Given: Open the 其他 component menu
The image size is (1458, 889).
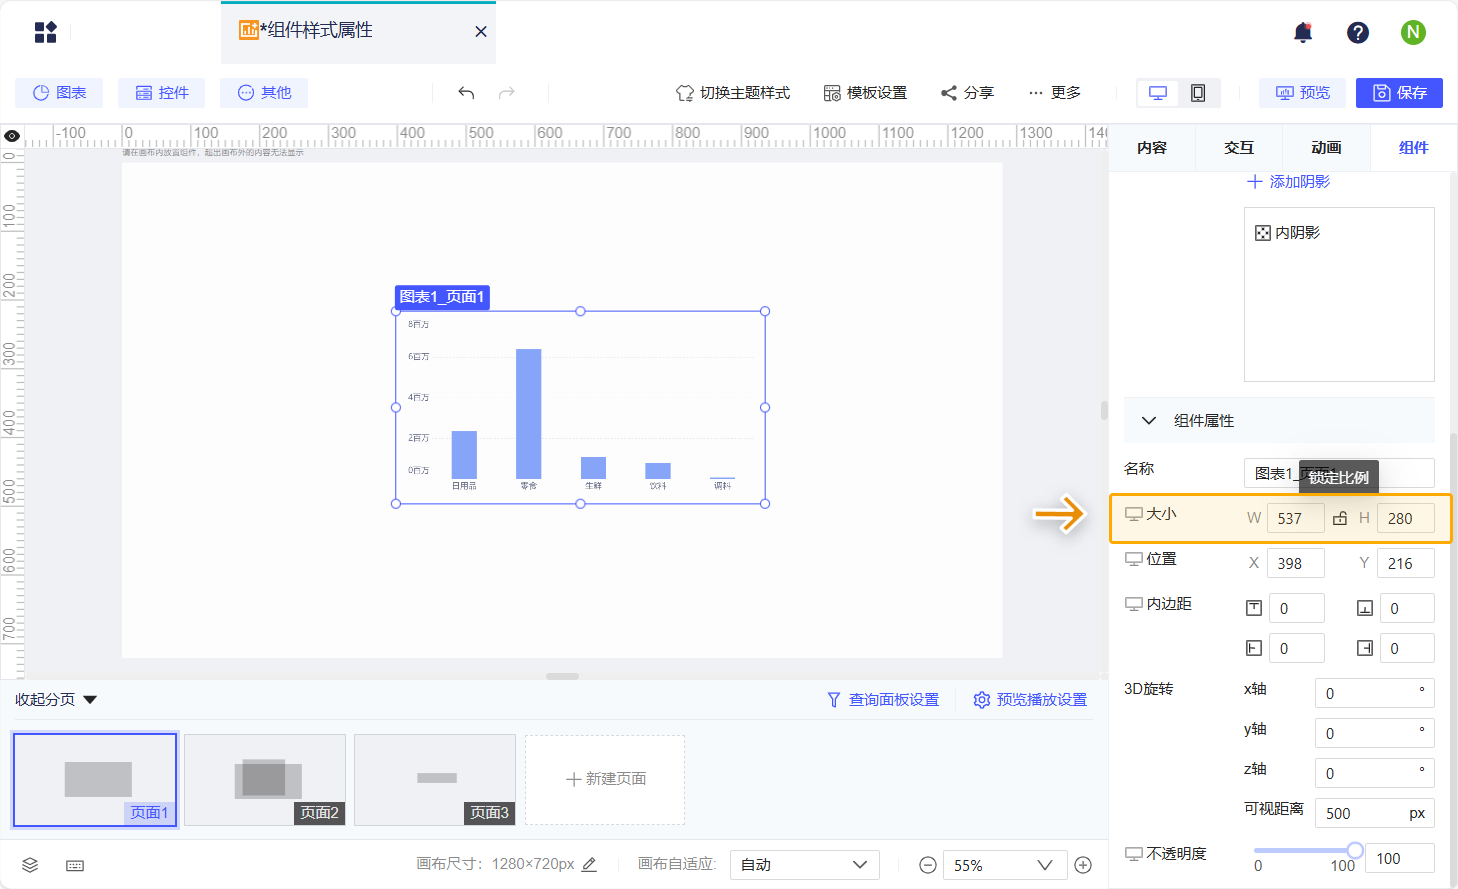Looking at the screenshot, I should (264, 93).
